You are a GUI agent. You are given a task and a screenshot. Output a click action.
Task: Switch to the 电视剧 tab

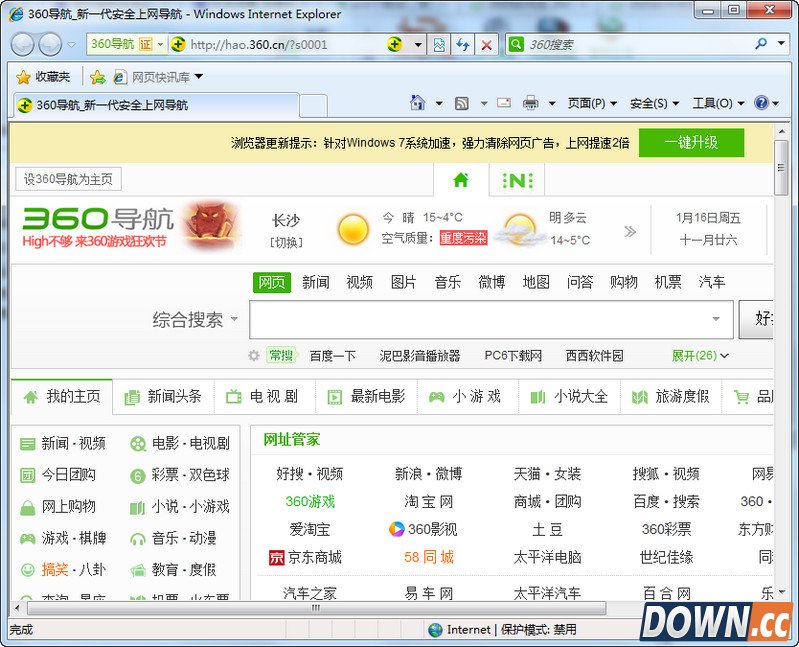[x=264, y=396]
